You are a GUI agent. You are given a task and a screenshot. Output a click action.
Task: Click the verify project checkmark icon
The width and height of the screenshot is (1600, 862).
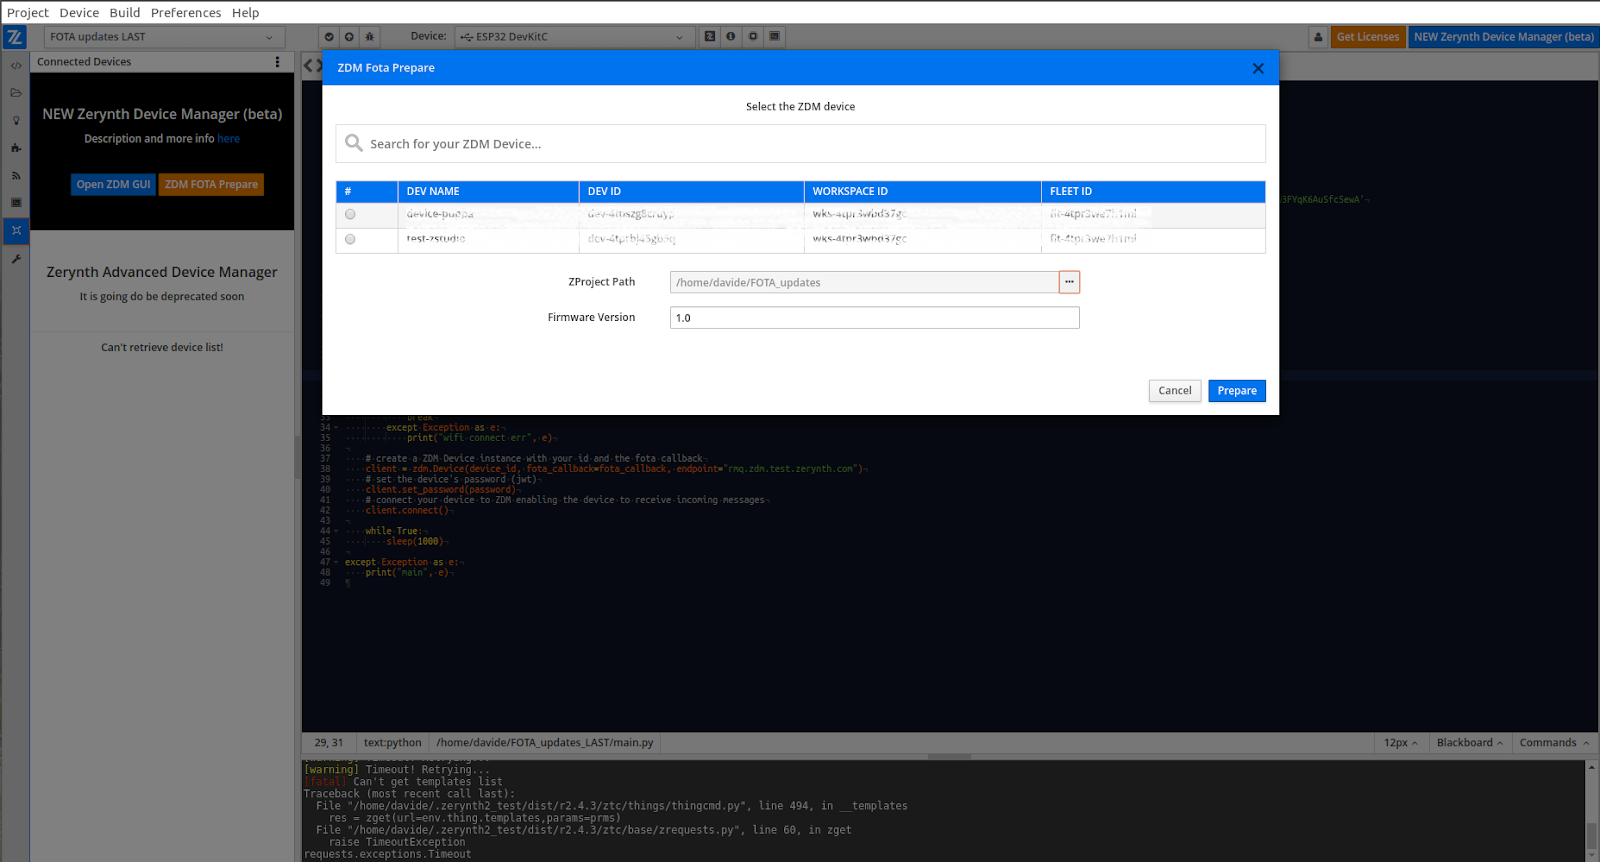(x=329, y=37)
